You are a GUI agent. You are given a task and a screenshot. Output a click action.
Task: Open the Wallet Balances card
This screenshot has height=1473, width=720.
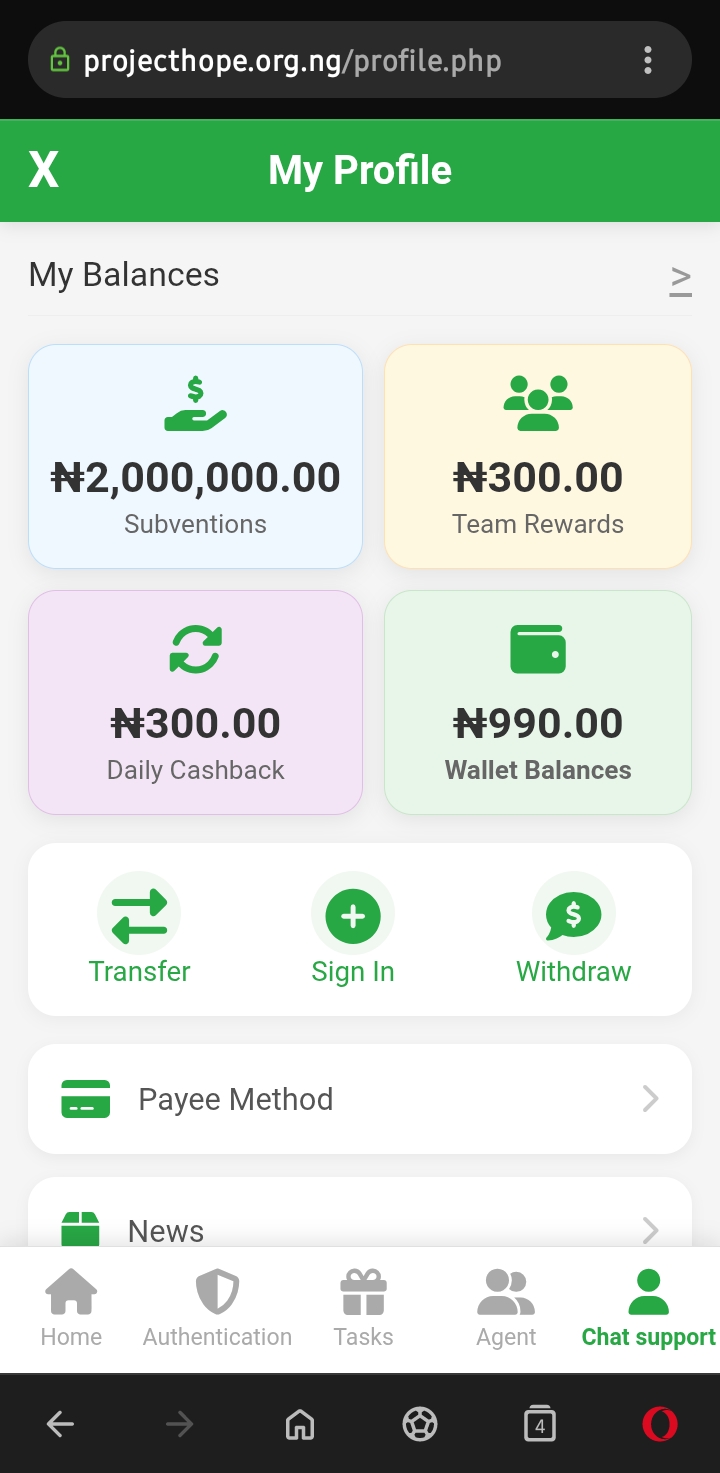(538, 702)
